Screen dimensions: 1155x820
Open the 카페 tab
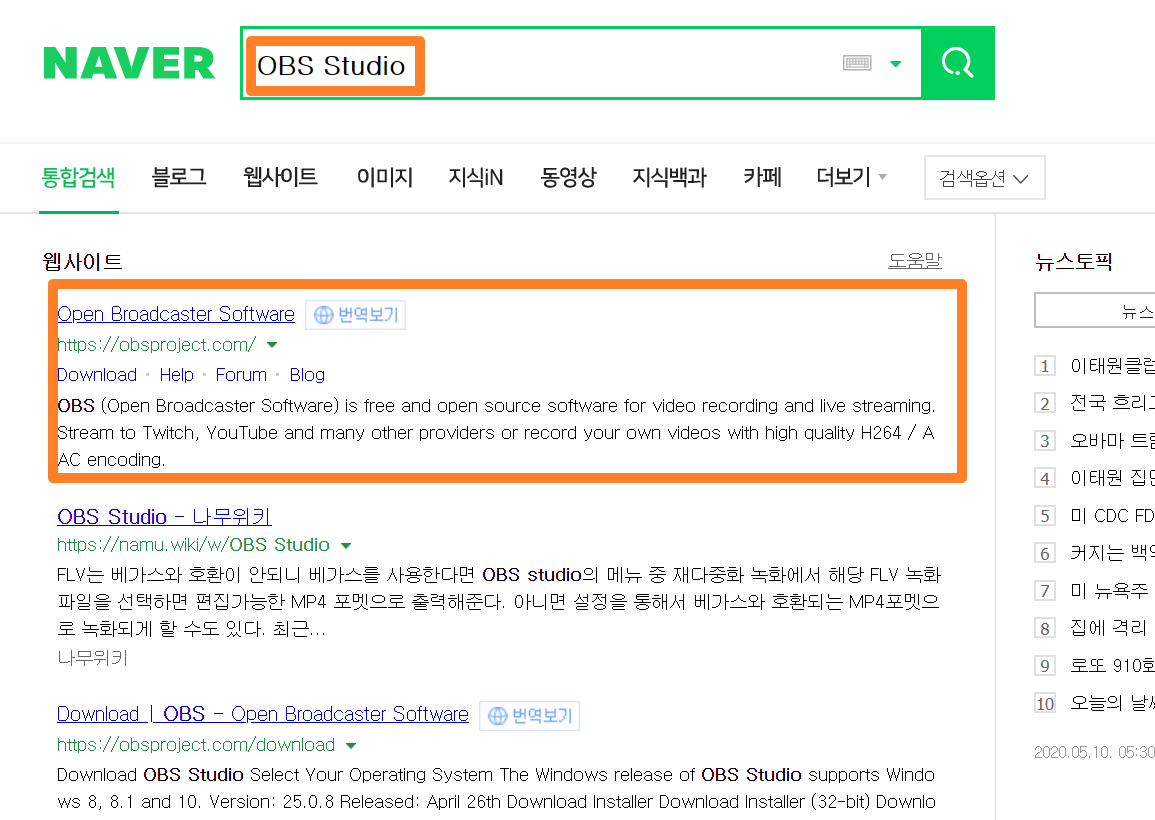point(762,178)
